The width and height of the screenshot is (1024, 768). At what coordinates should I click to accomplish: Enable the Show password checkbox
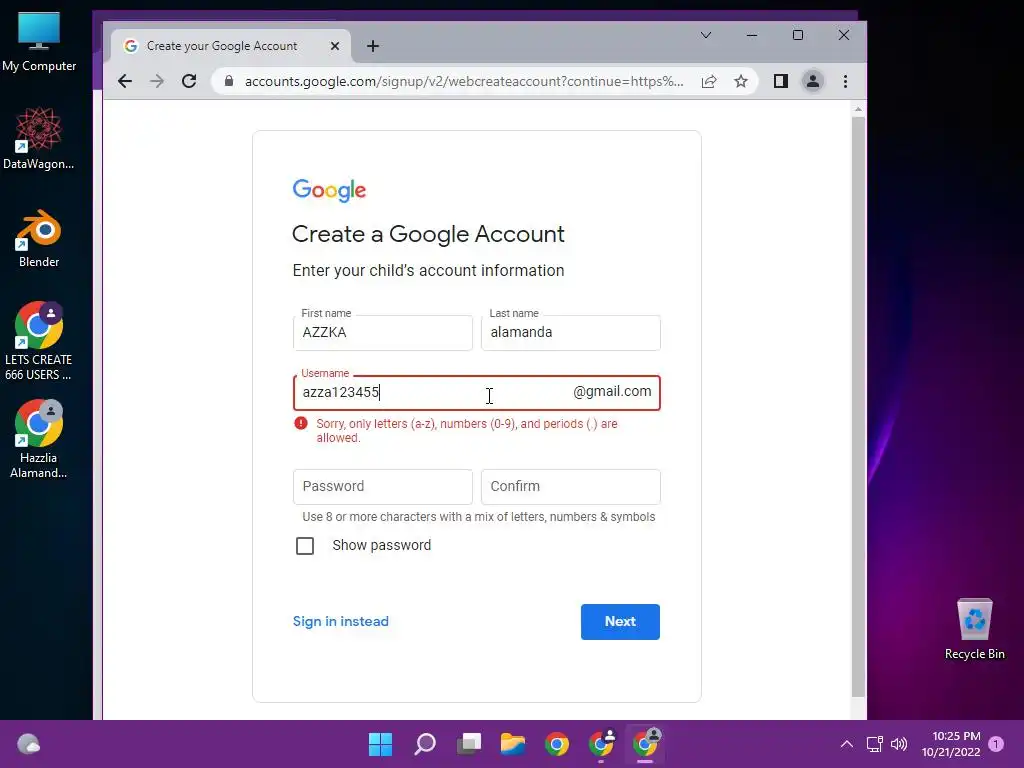pos(305,545)
